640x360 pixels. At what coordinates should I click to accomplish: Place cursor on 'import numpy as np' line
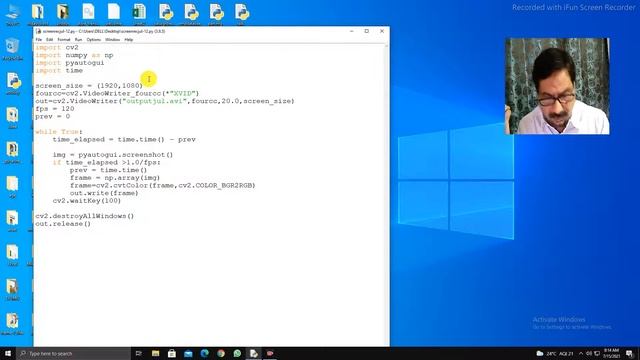(74, 55)
